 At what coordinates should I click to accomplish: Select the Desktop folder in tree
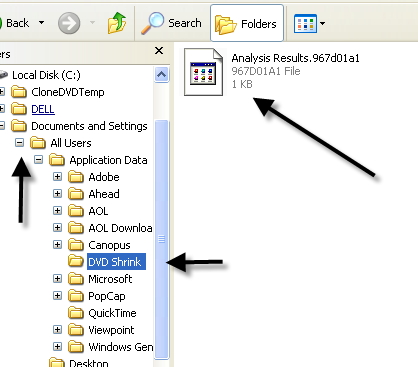[89, 363]
